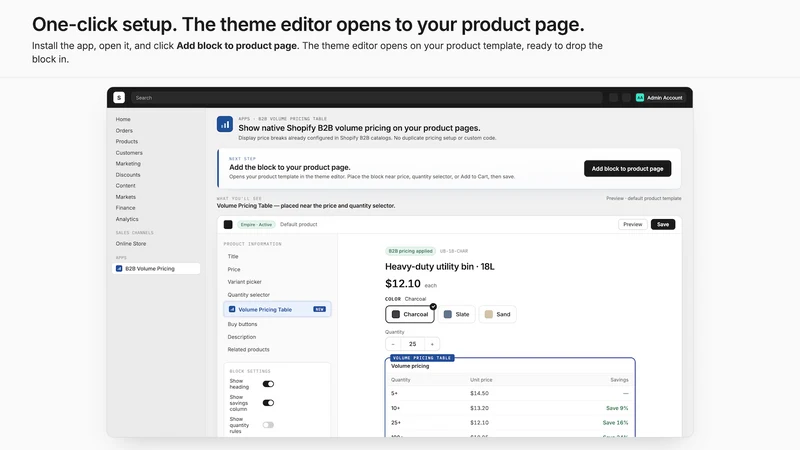Select B2B Volume Pricing app in sidebar
Screen dimensions: 800x450
coord(156,268)
